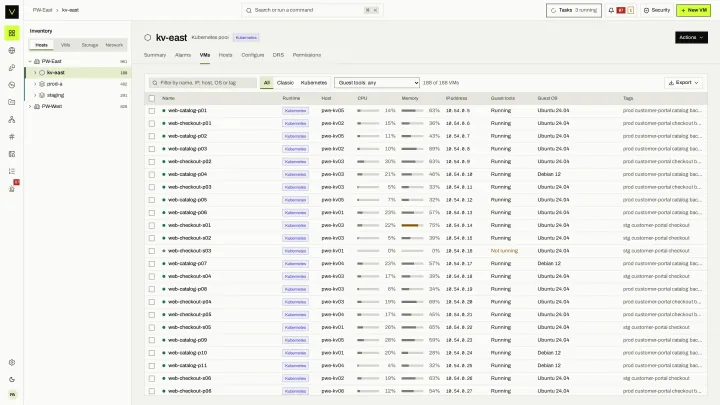This screenshot has height=405, width=720.
Task: Toggle the select-all header checkbox
Action: click(x=152, y=98)
